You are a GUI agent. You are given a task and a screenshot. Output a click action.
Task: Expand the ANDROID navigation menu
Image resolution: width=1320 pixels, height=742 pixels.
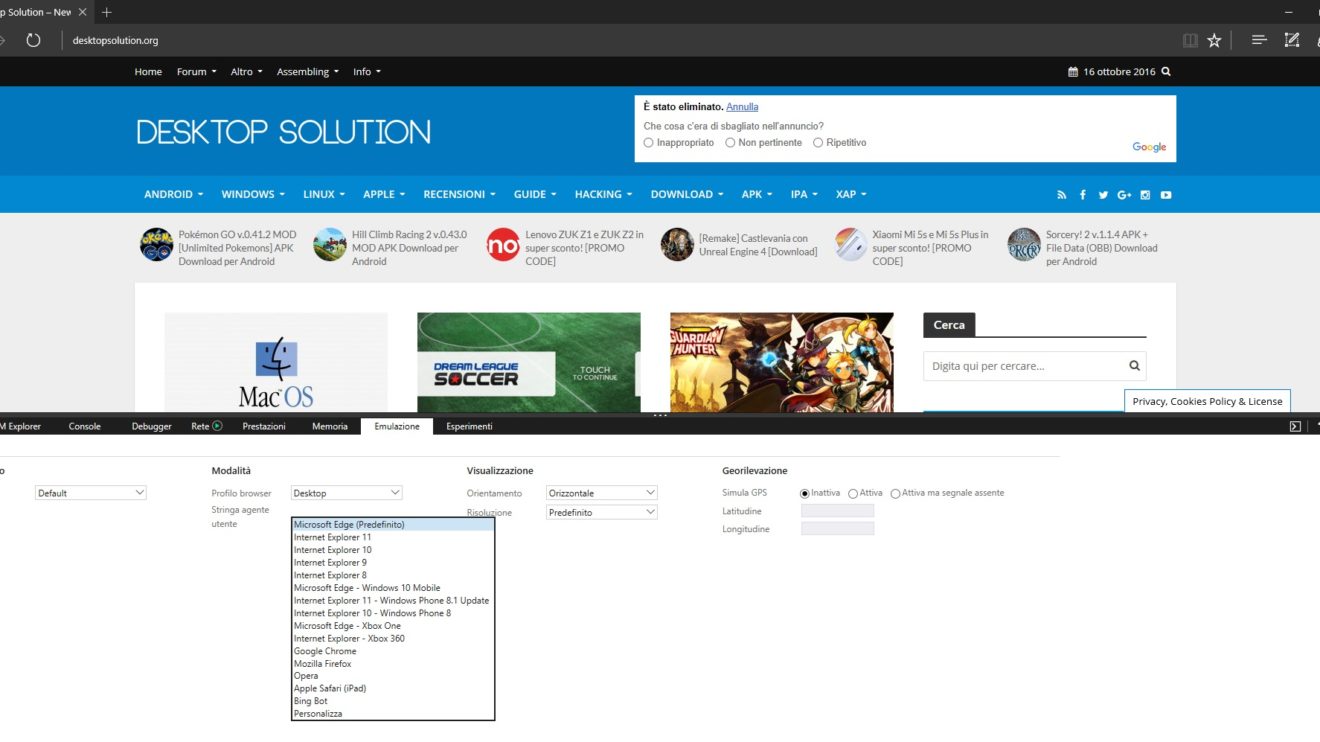pos(173,194)
